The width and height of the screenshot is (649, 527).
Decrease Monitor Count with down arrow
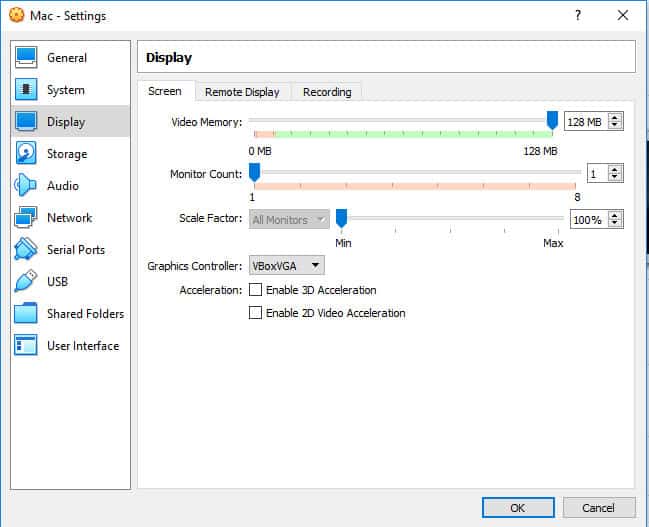[615, 178]
